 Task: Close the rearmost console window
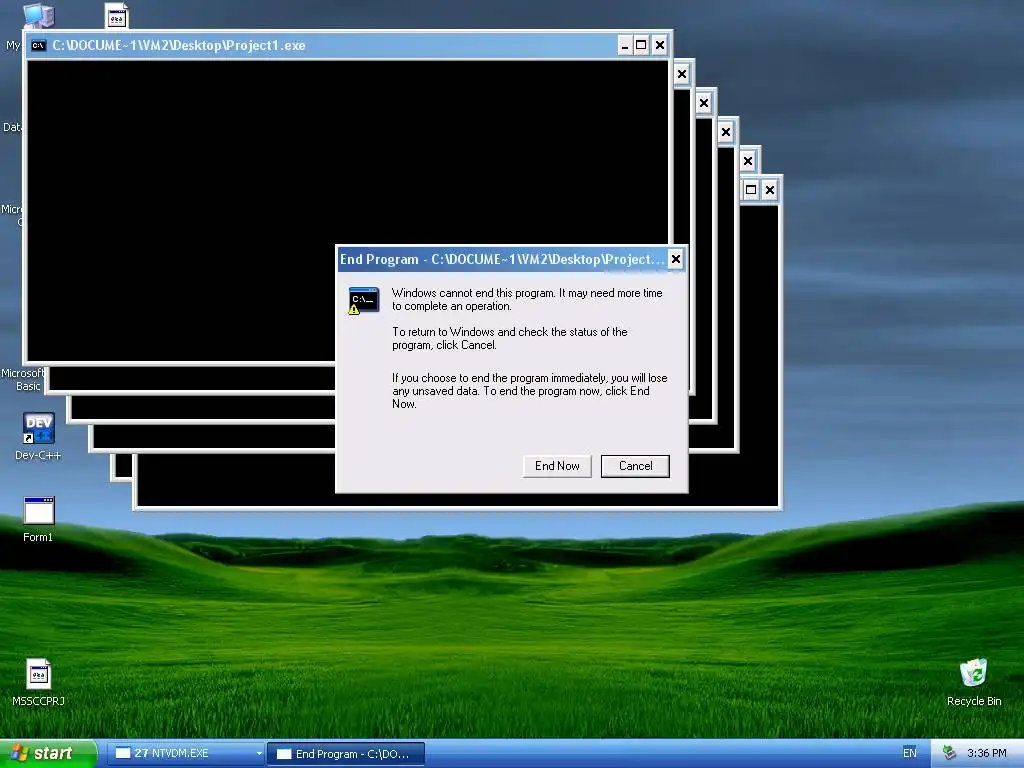click(770, 190)
